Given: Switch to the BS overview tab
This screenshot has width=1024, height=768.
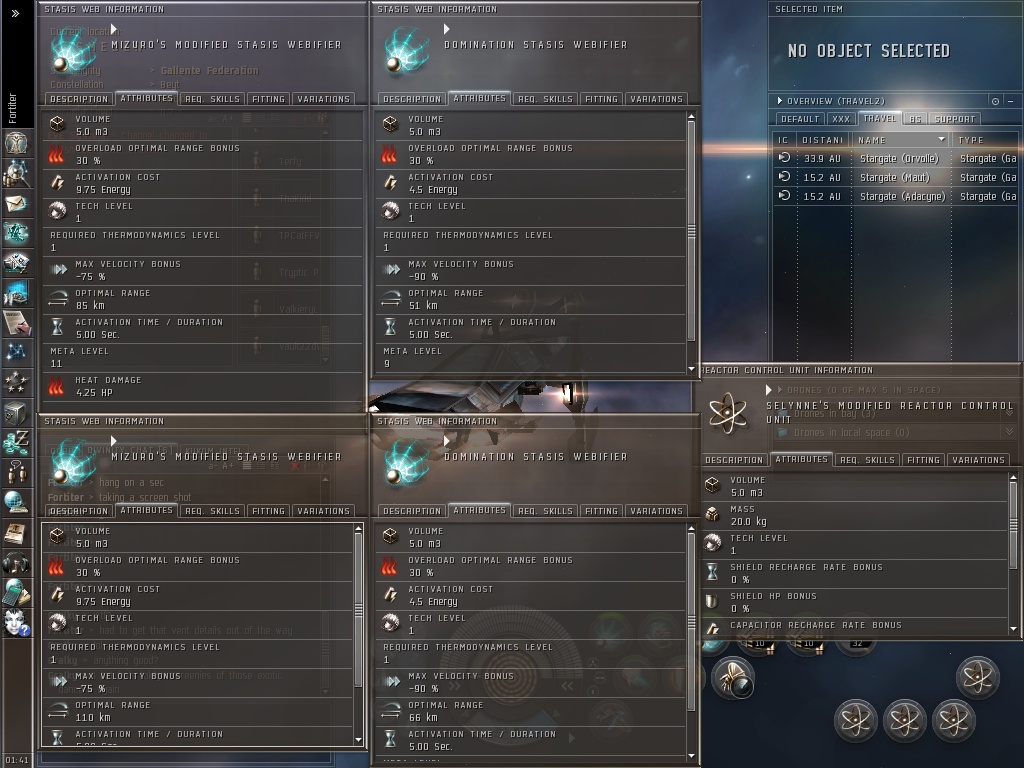Looking at the screenshot, I should pyautogui.click(x=915, y=119).
